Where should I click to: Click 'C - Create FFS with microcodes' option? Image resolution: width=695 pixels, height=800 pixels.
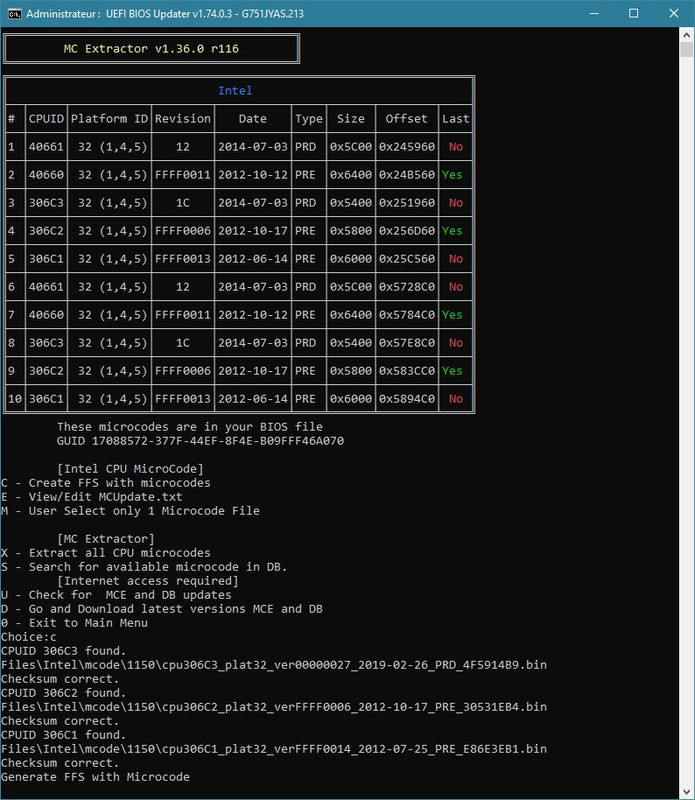point(106,483)
